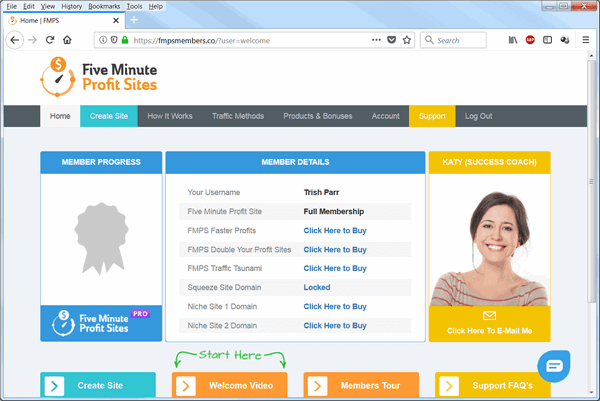Open the Library icon in toolbar
Screen dimensions: 600x401
(x=513, y=40)
